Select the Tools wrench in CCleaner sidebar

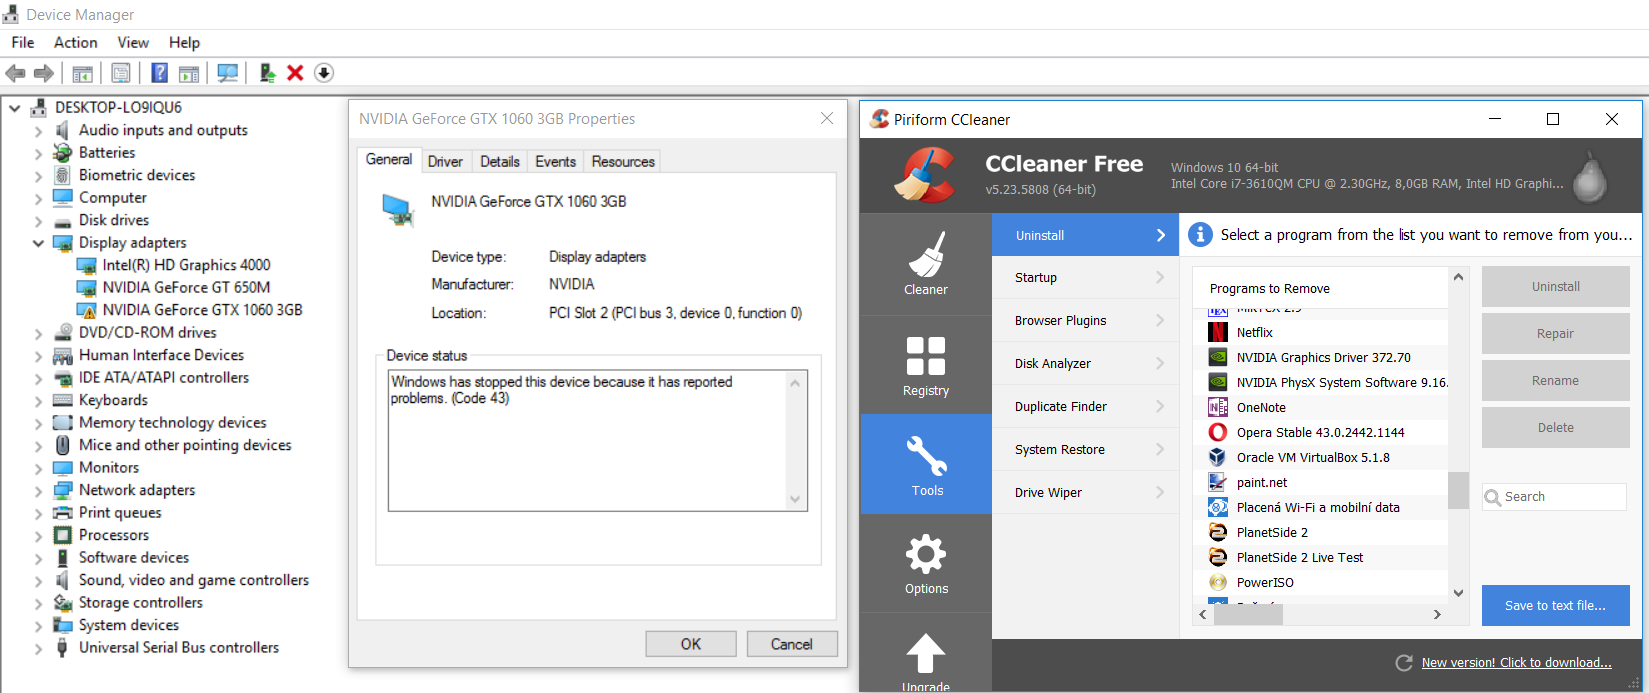click(926, 464)
